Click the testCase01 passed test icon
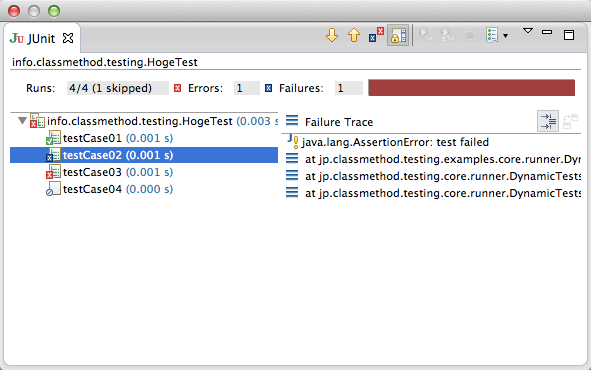Image resolution: width=591 pixels, height=370 pixels. pyautogui.click(x=53, y=138)
